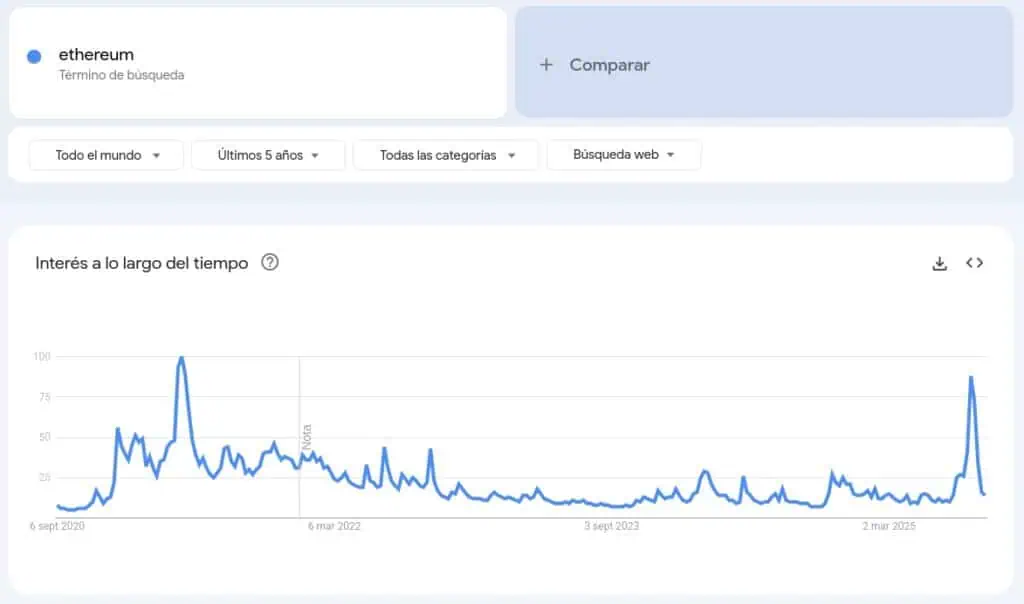Click the Interés a lo largo del tiempo title
1024x604 pixels.
[x=142, y=263]
